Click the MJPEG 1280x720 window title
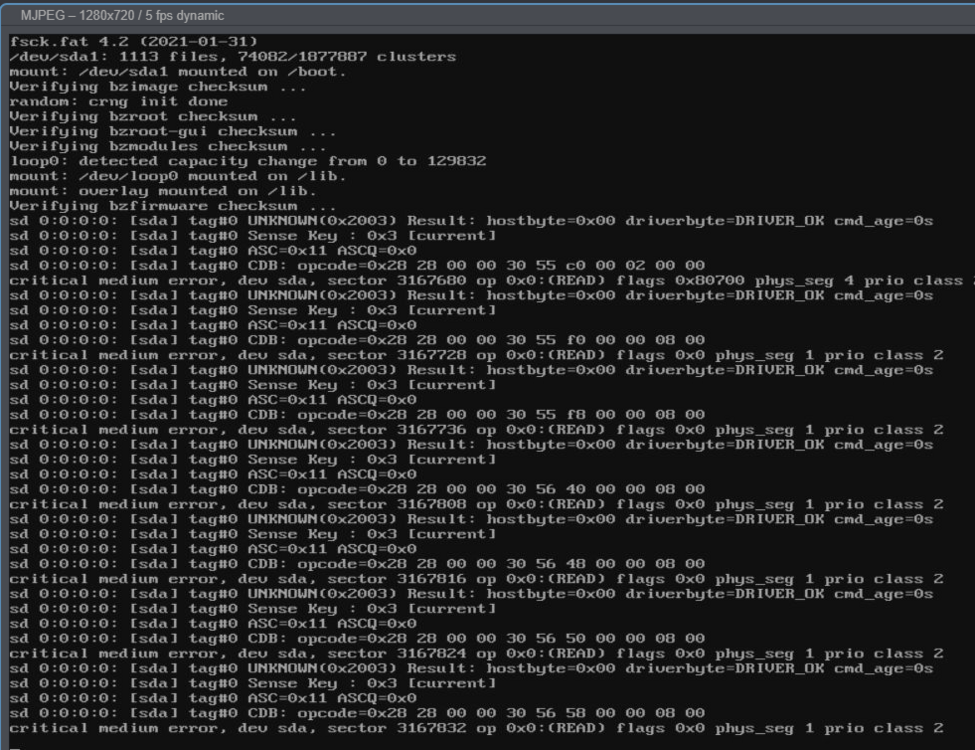The image size is (975, 750). click(122, 16)
